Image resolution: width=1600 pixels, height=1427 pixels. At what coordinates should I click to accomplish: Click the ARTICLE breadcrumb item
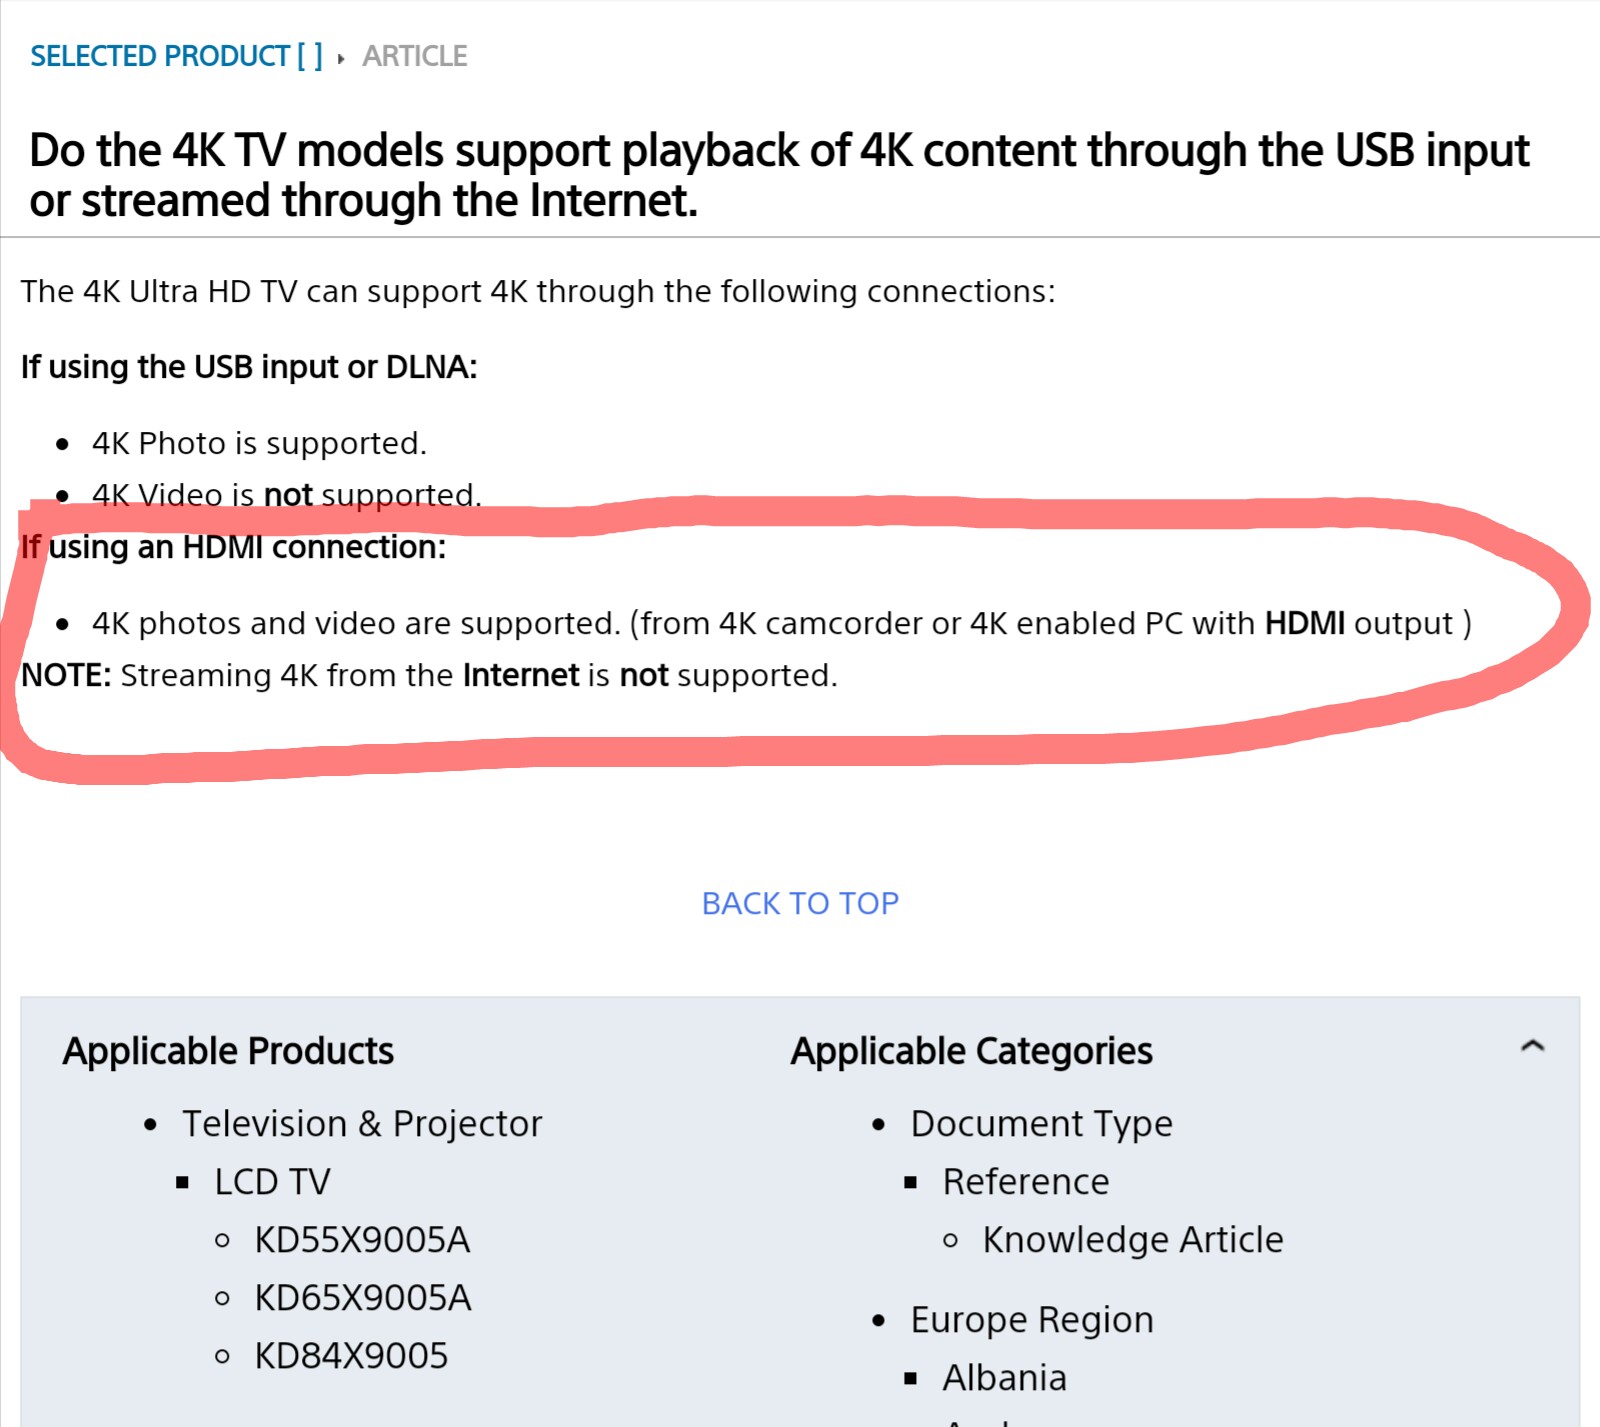point(414,56)
